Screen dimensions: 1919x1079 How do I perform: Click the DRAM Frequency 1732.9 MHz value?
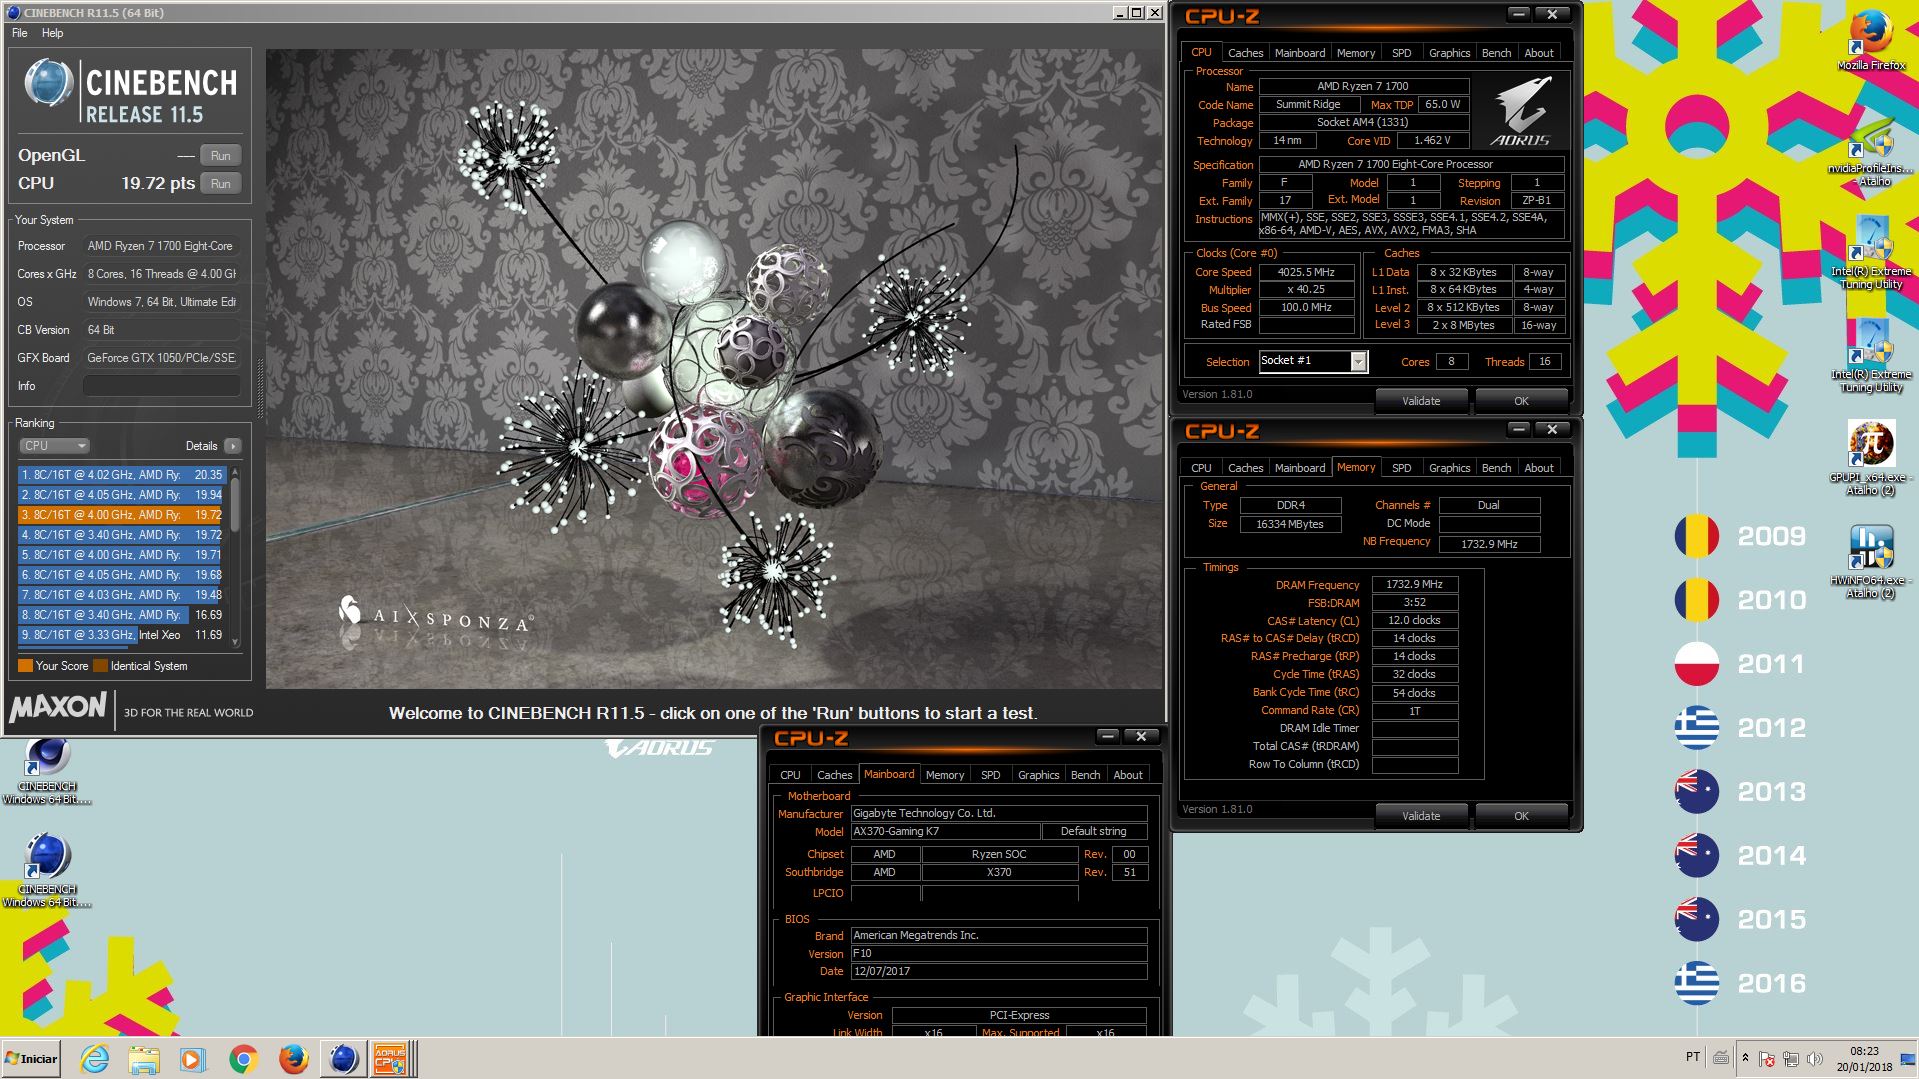1414,585
